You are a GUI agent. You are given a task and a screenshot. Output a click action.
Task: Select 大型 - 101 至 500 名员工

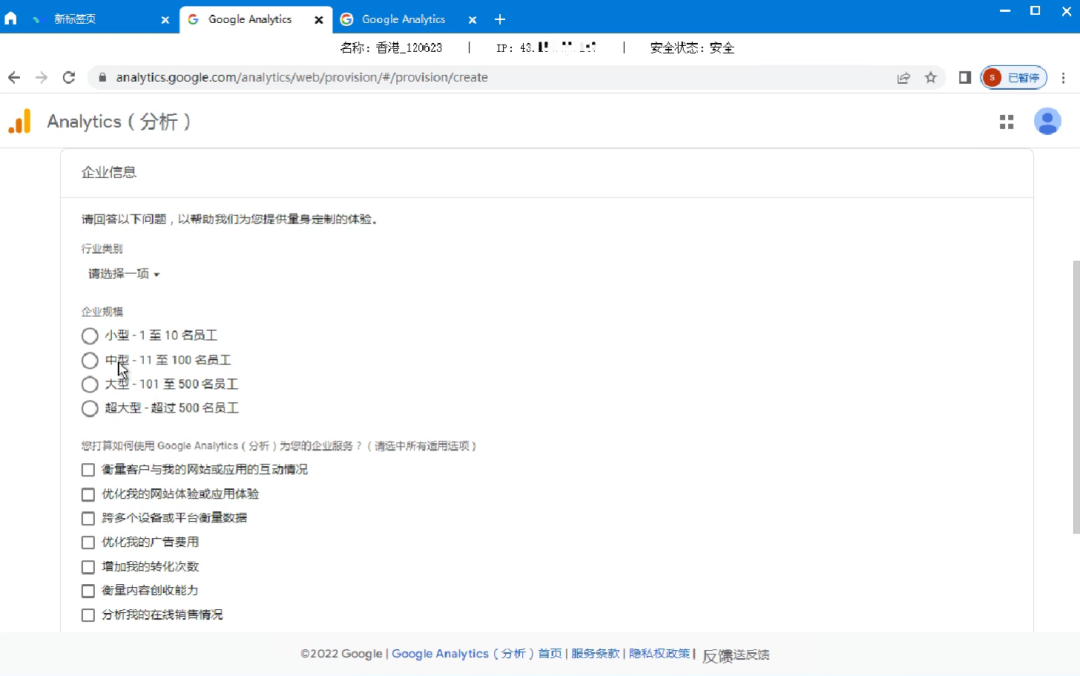pyautogui.click(x=90, y=385)
